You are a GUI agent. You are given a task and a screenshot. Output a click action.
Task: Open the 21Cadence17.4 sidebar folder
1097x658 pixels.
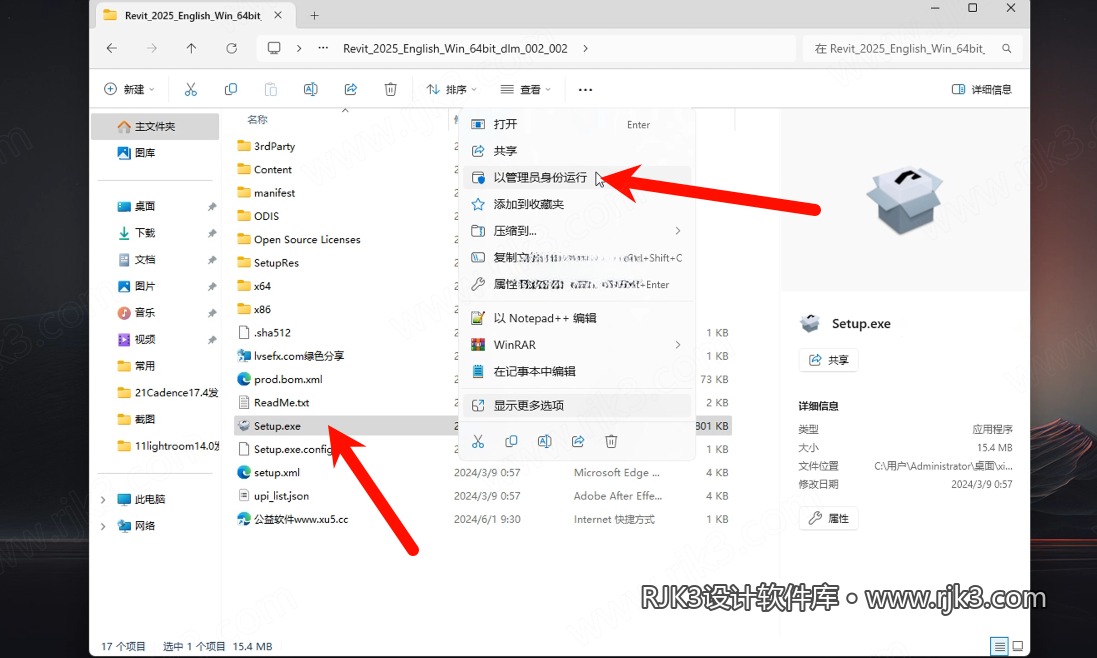click(x=168, y=392)
